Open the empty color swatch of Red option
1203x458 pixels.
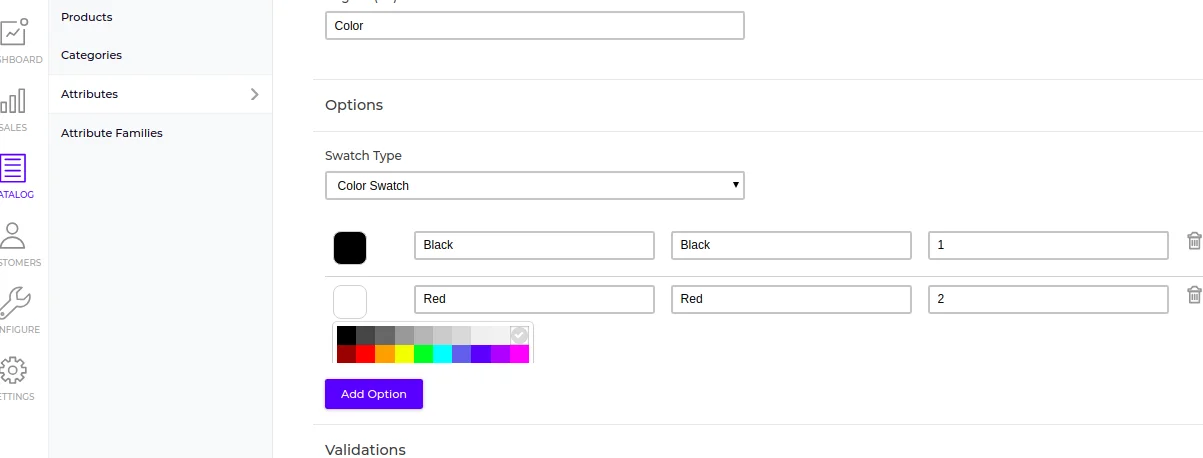coord(350,302)
